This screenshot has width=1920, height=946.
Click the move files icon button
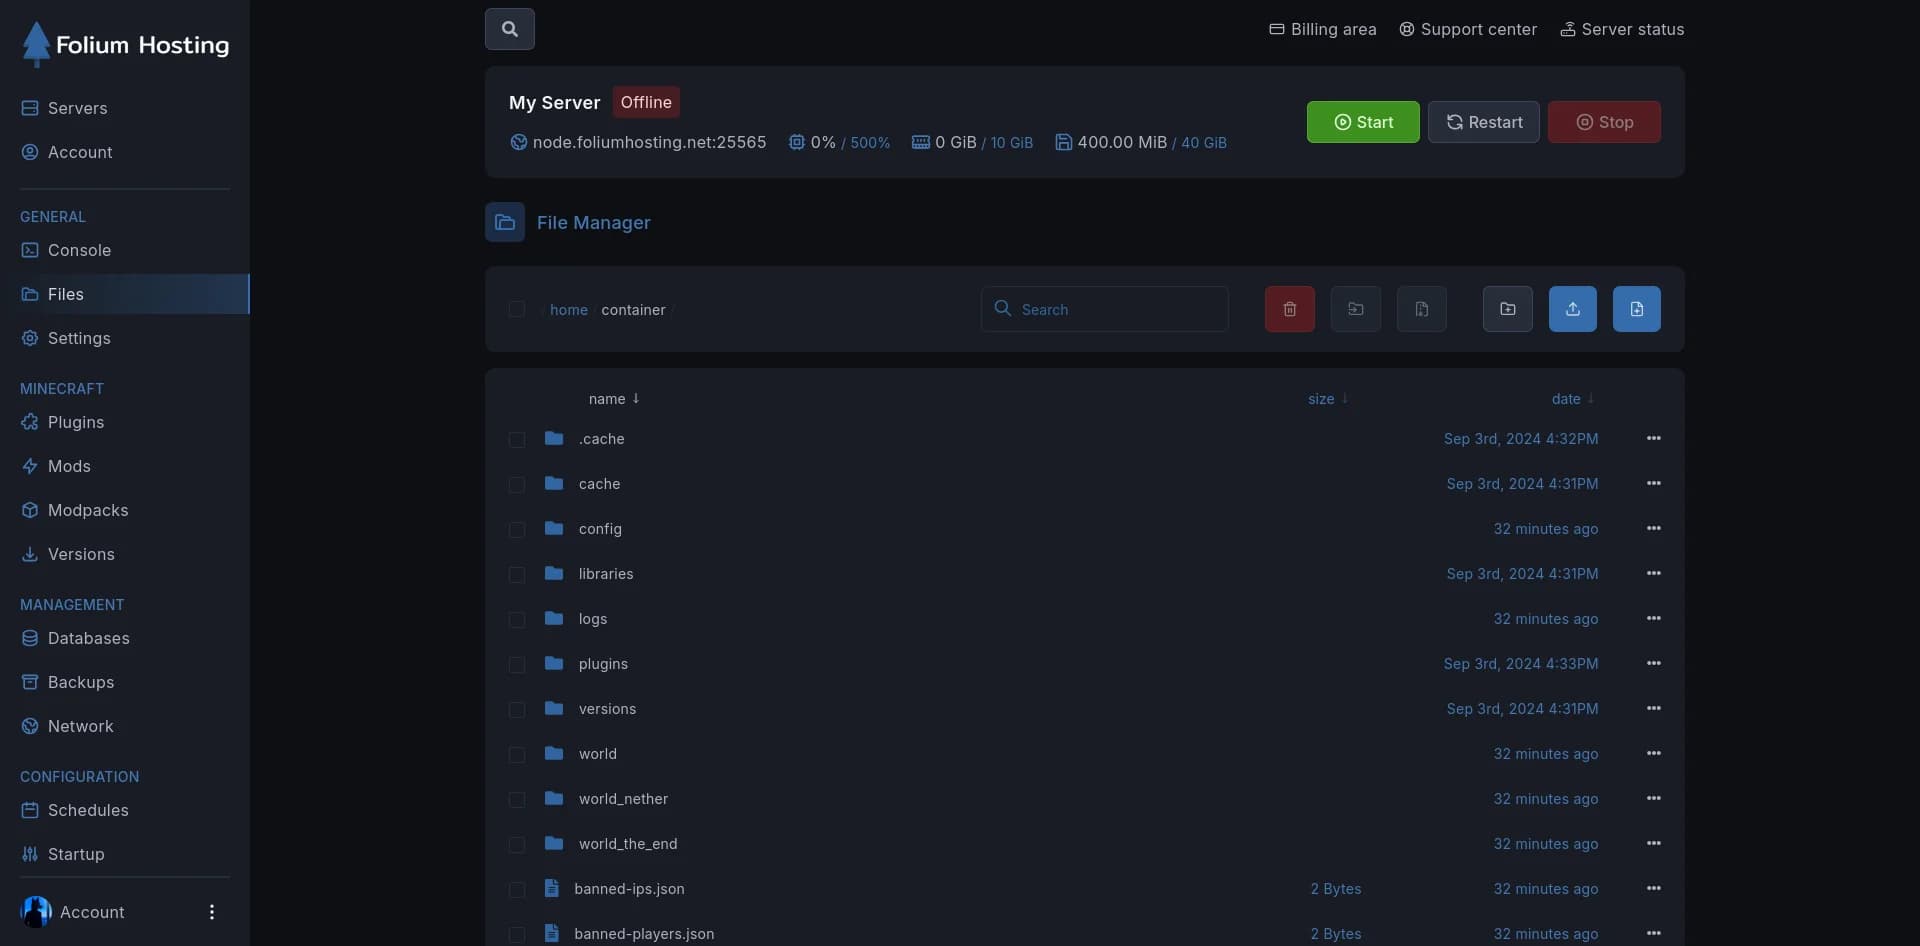(1355, 309)
